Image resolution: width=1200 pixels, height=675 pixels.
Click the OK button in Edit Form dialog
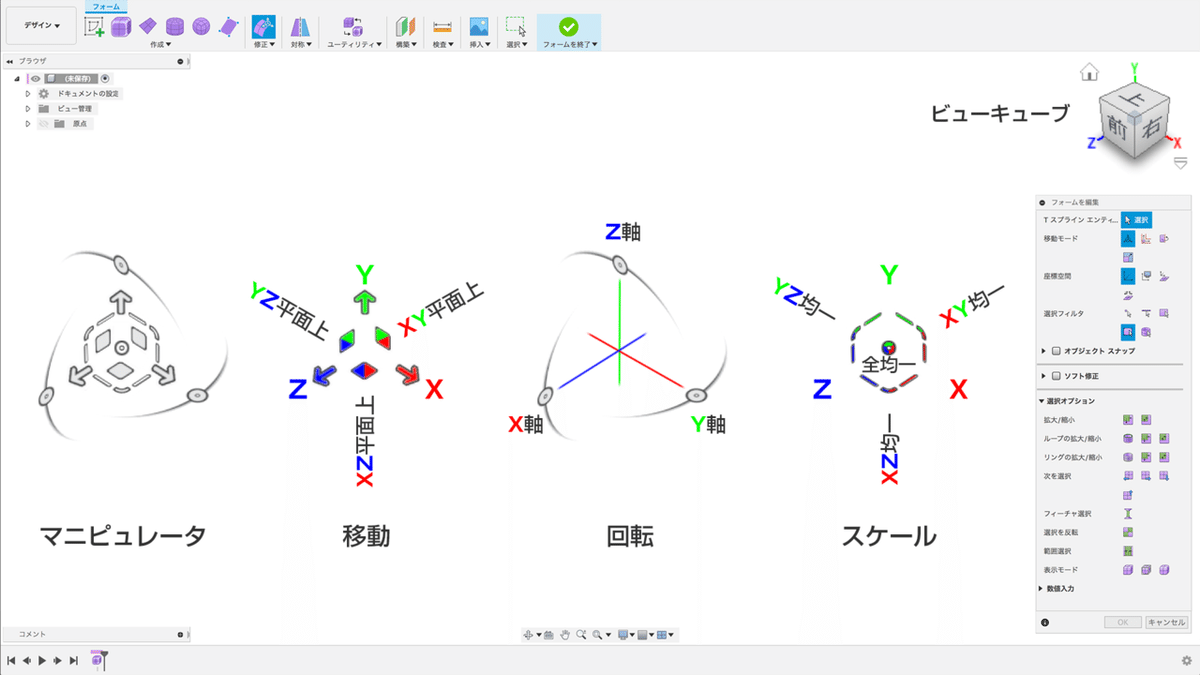point(1123,622)
